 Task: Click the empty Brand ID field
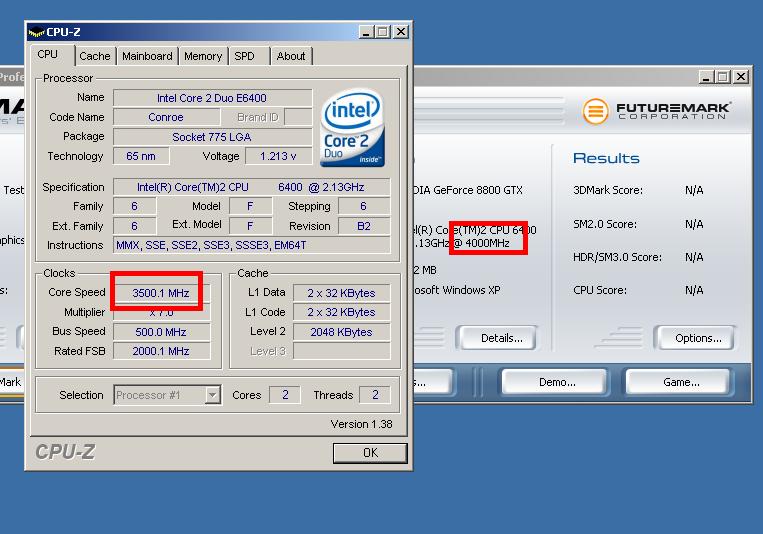click(x=298, y=117)
